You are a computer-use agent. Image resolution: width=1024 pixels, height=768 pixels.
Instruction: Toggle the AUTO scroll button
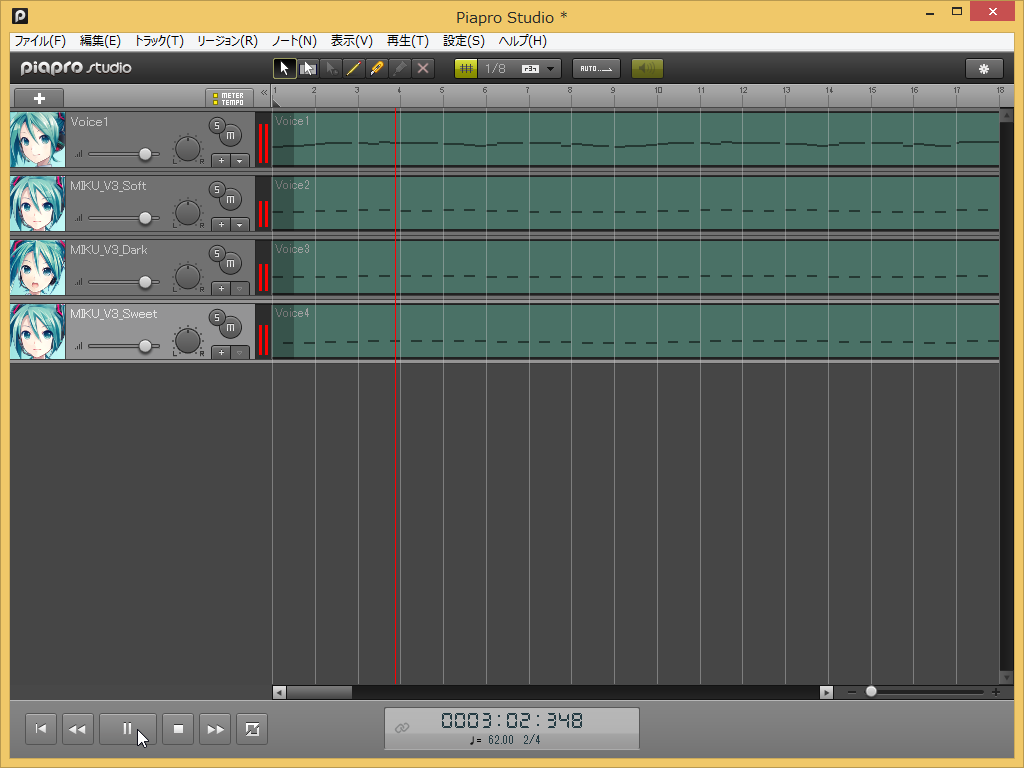click(596, 69)
